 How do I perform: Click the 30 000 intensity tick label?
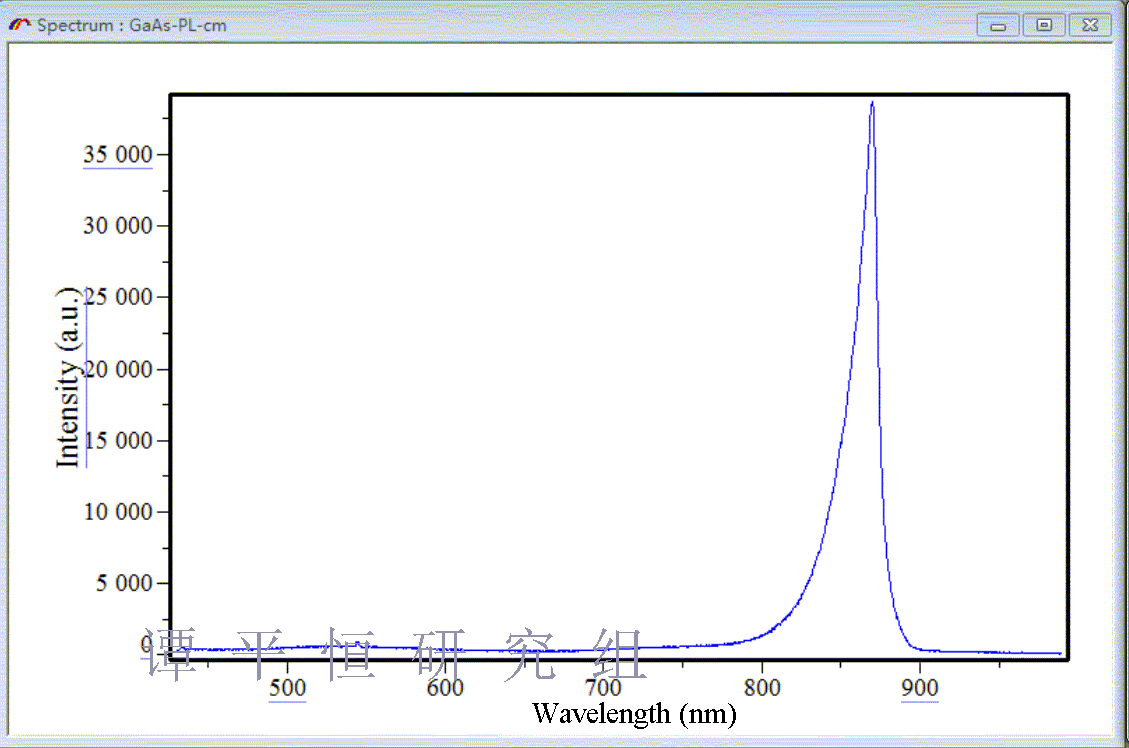117,226
